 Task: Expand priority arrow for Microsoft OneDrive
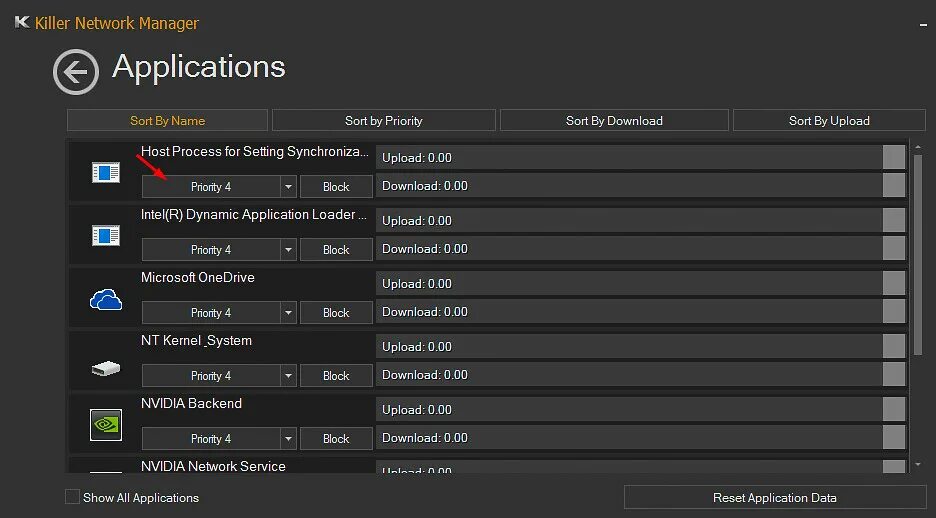point(288,313)
